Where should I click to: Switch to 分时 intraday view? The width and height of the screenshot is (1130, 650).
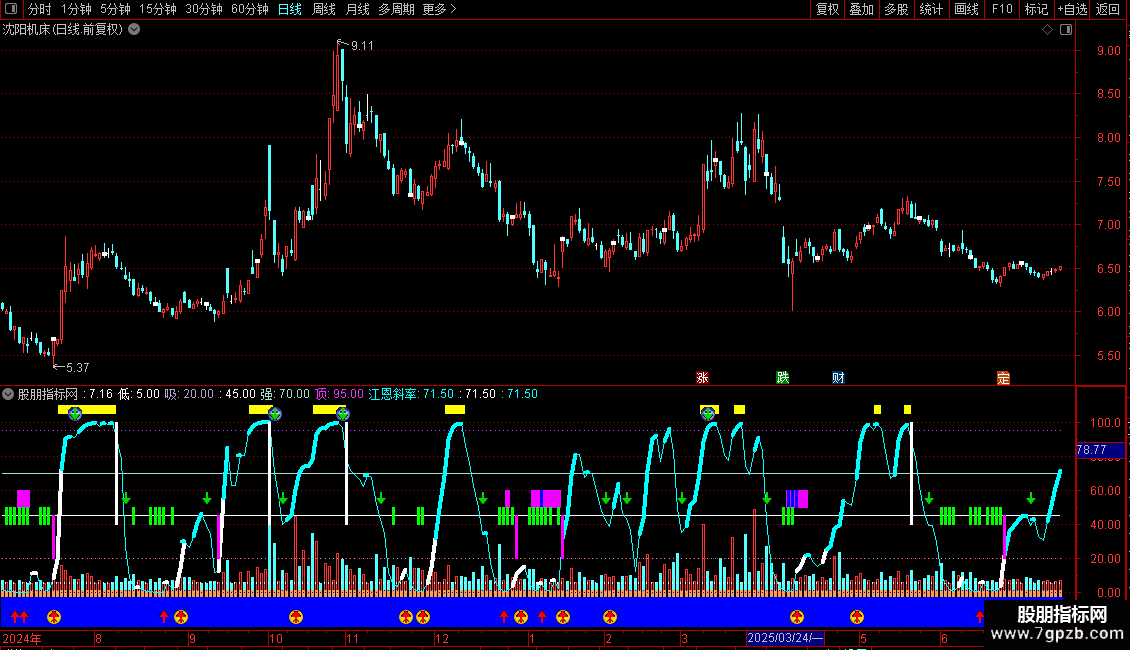(x=40, y=9)
